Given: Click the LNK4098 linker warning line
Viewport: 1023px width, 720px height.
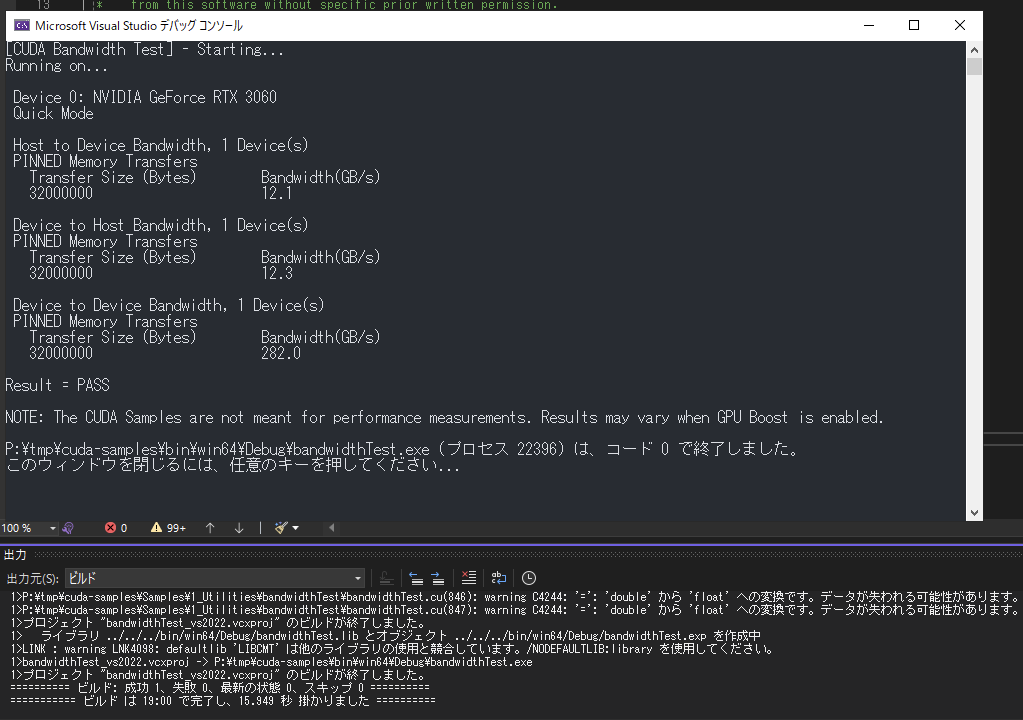Looking at the screenshot, I should pos(392,649).
